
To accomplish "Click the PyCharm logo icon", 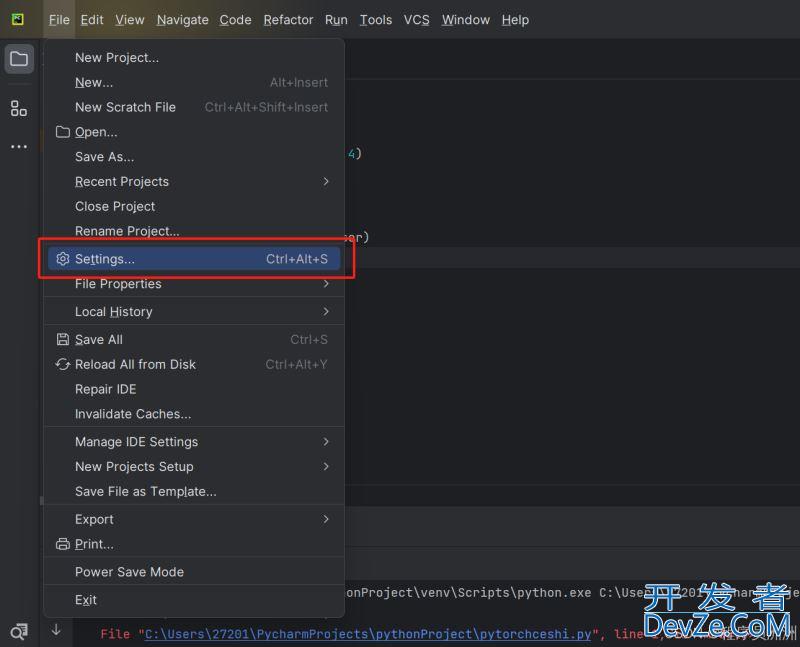I will pos(18,19).
